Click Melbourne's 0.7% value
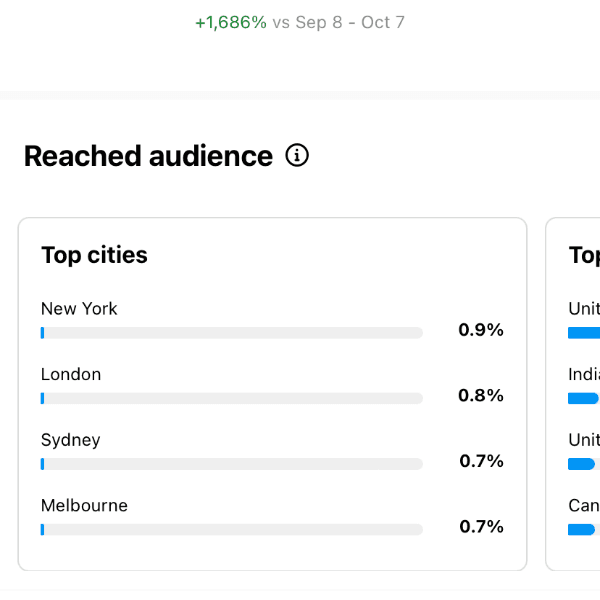Image resolution: width=600 pixels, height=600 pixels. [x=481, y=527]
